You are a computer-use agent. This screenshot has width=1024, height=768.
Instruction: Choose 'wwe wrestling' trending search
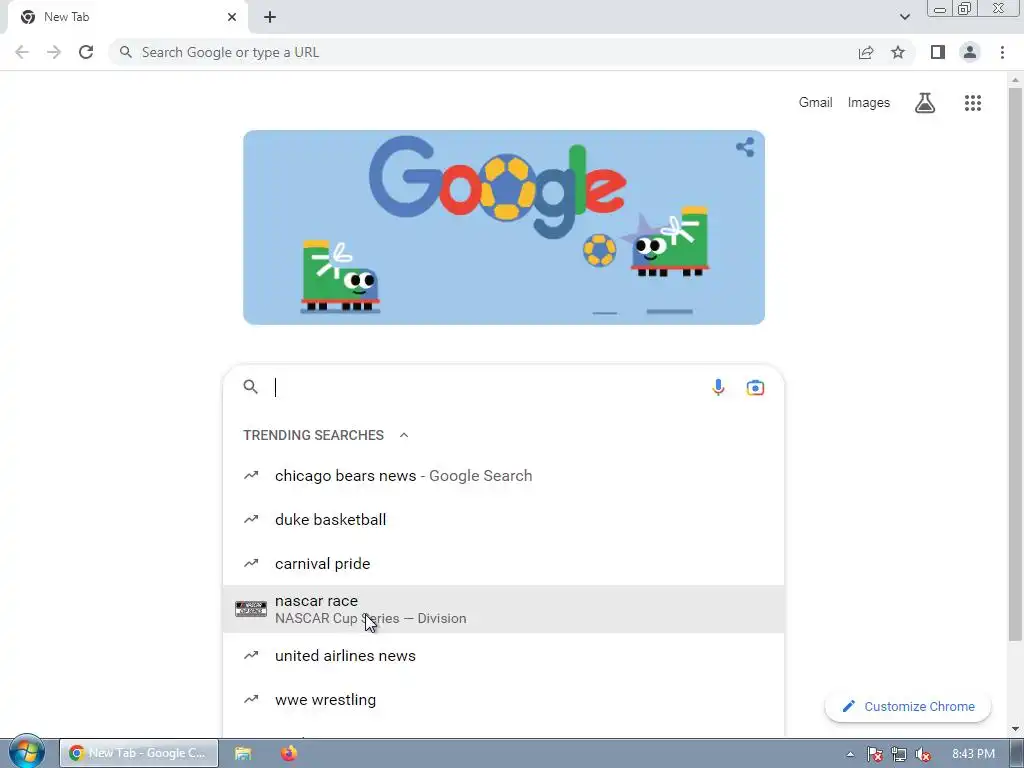coord(503,700)
